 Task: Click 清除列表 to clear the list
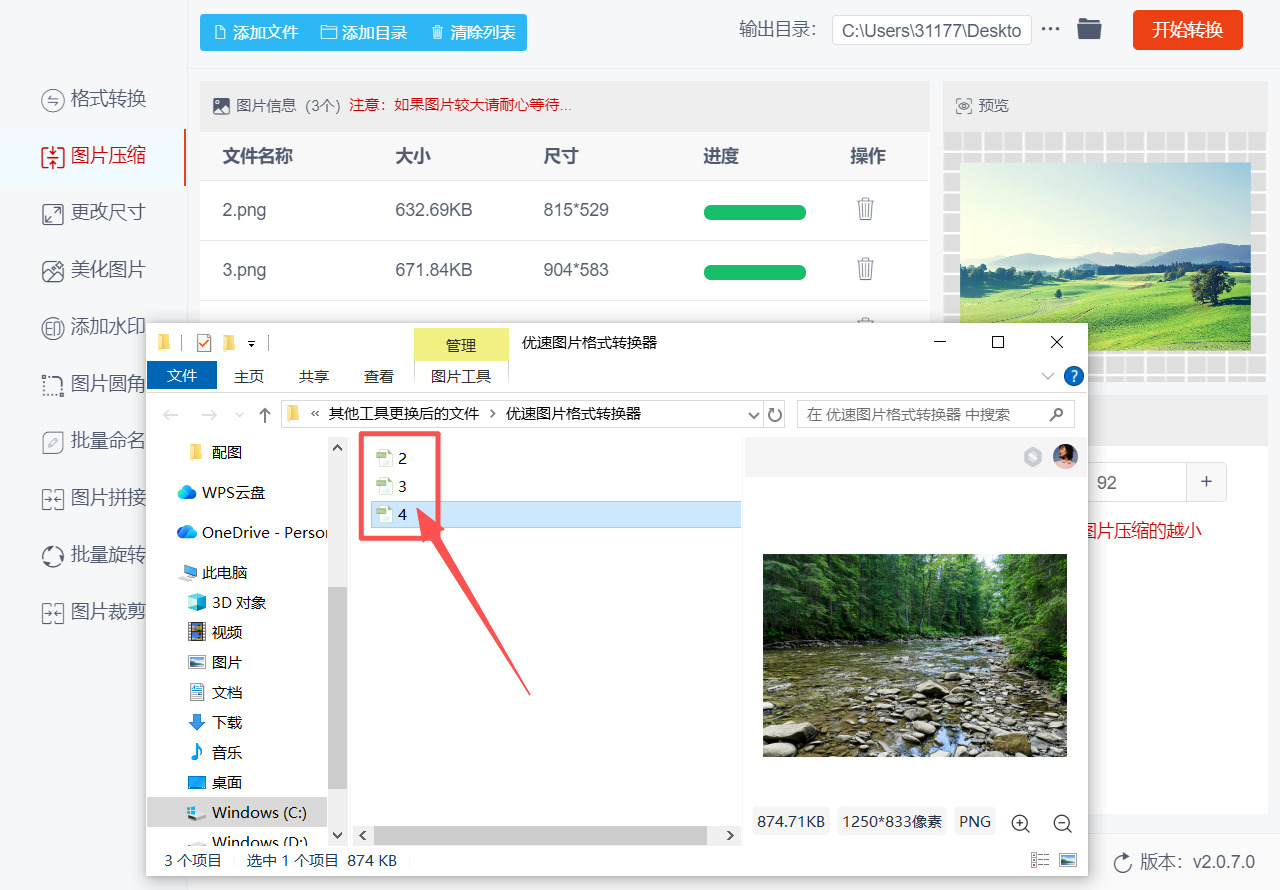pyautogui.click(x=473, y=32)
